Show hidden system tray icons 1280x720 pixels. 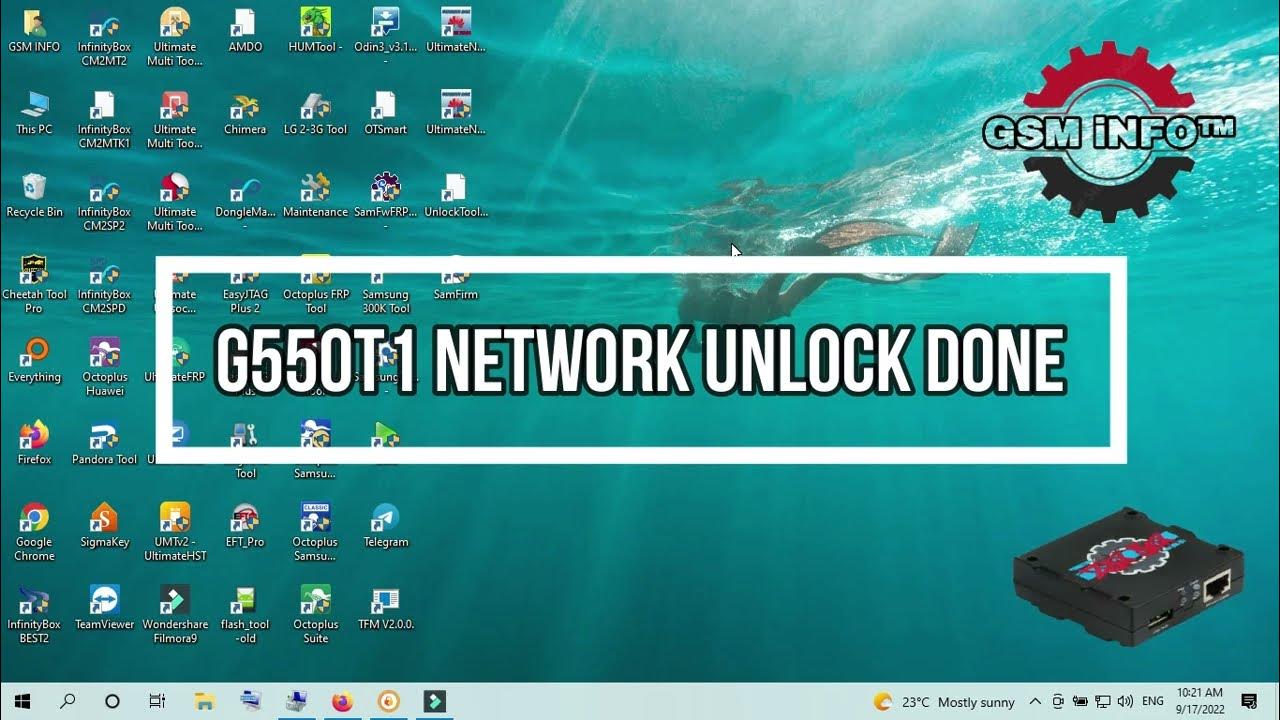click(x=1035, y=702)
